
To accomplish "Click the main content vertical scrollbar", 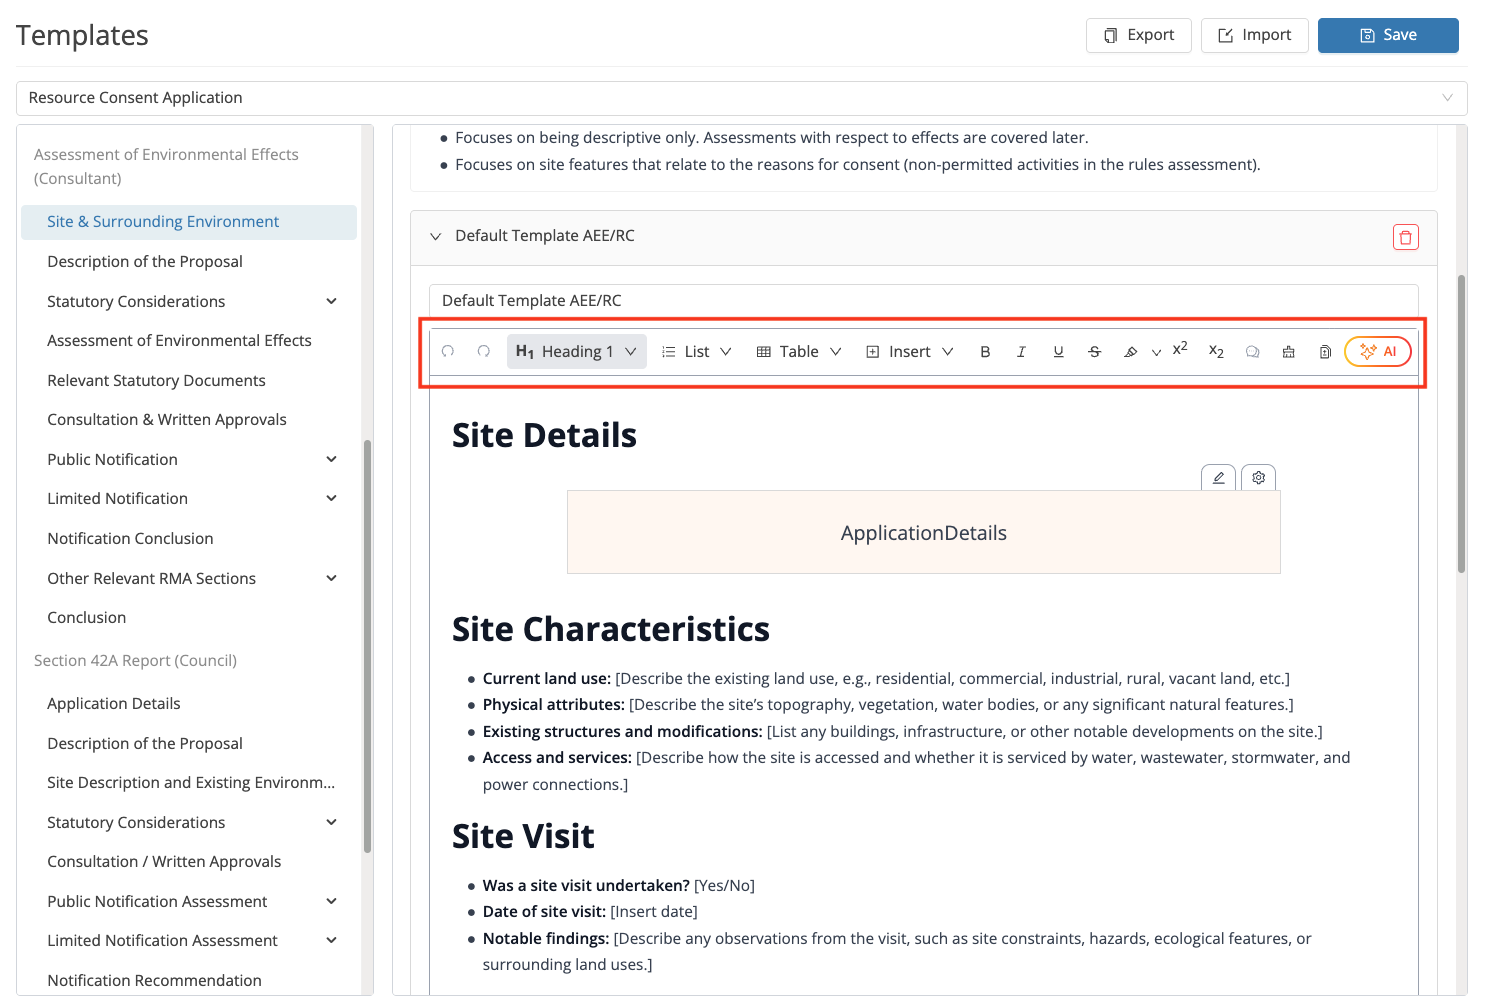I will tap(1461, 423).
